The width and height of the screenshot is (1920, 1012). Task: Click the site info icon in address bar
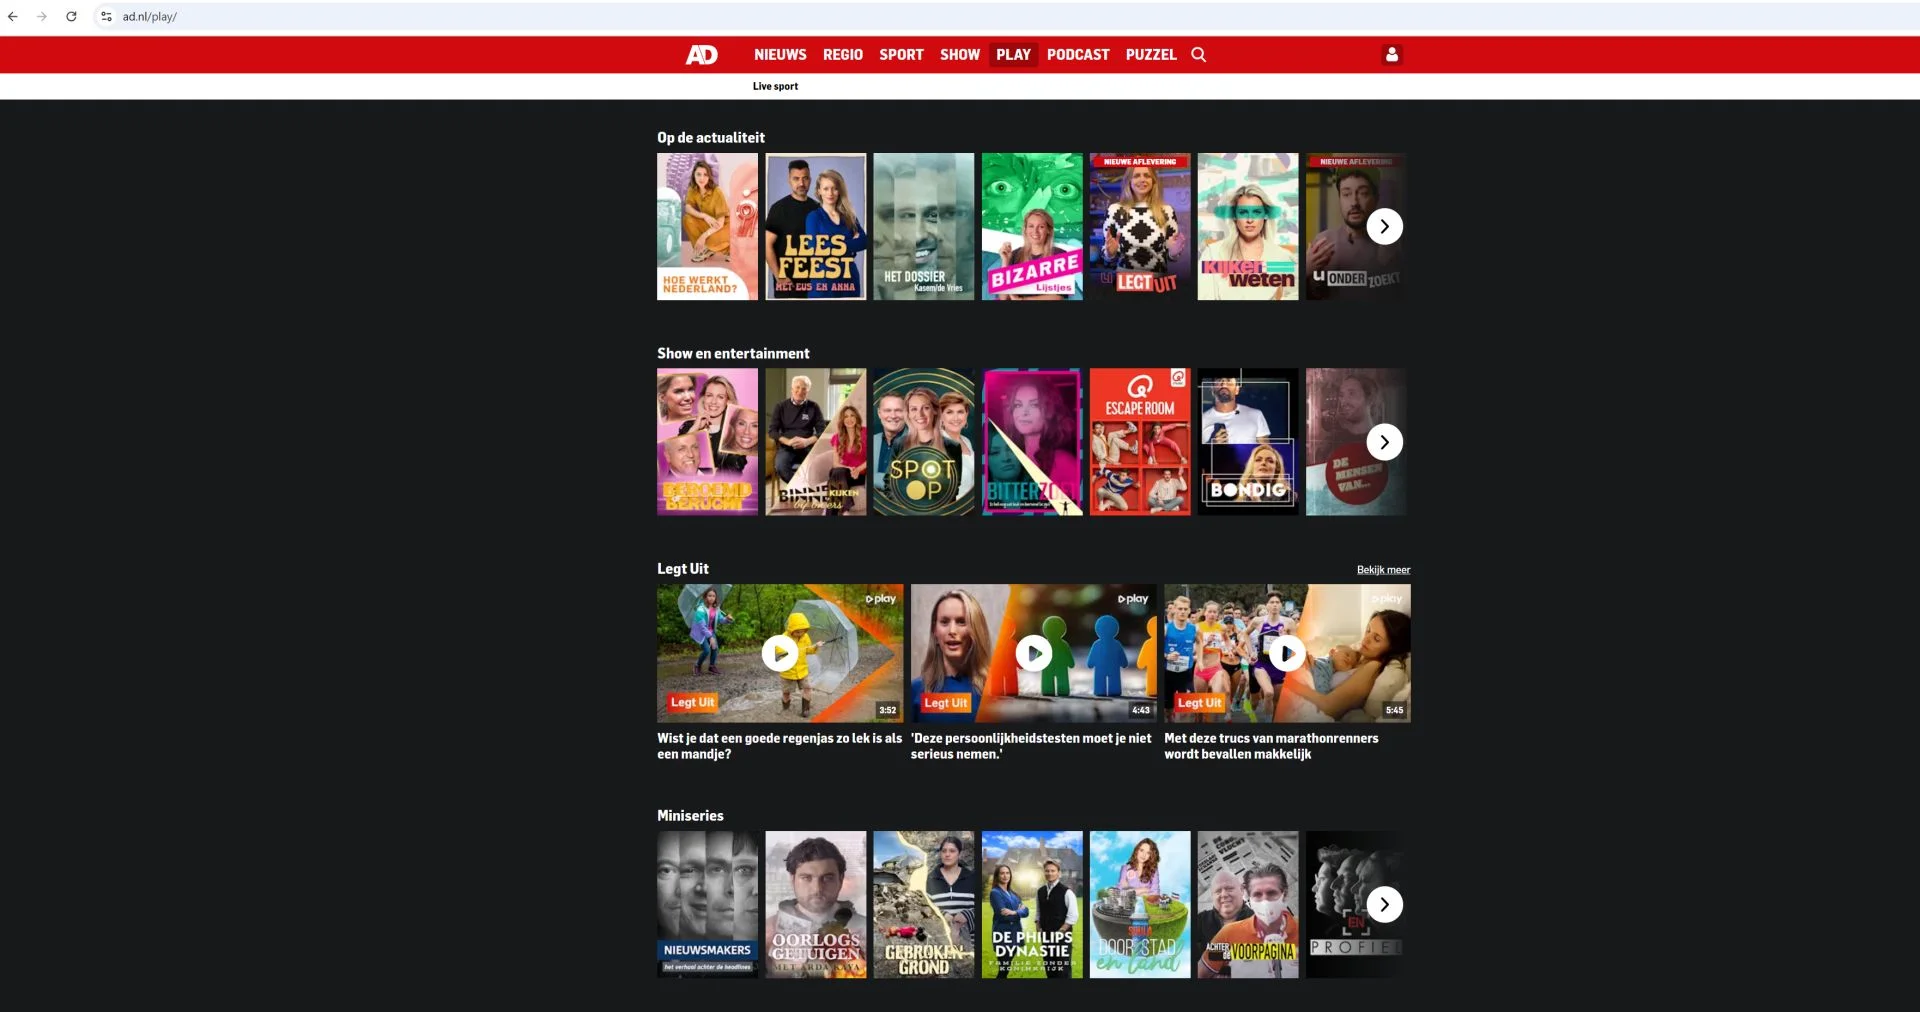click(x=106, y=17)
